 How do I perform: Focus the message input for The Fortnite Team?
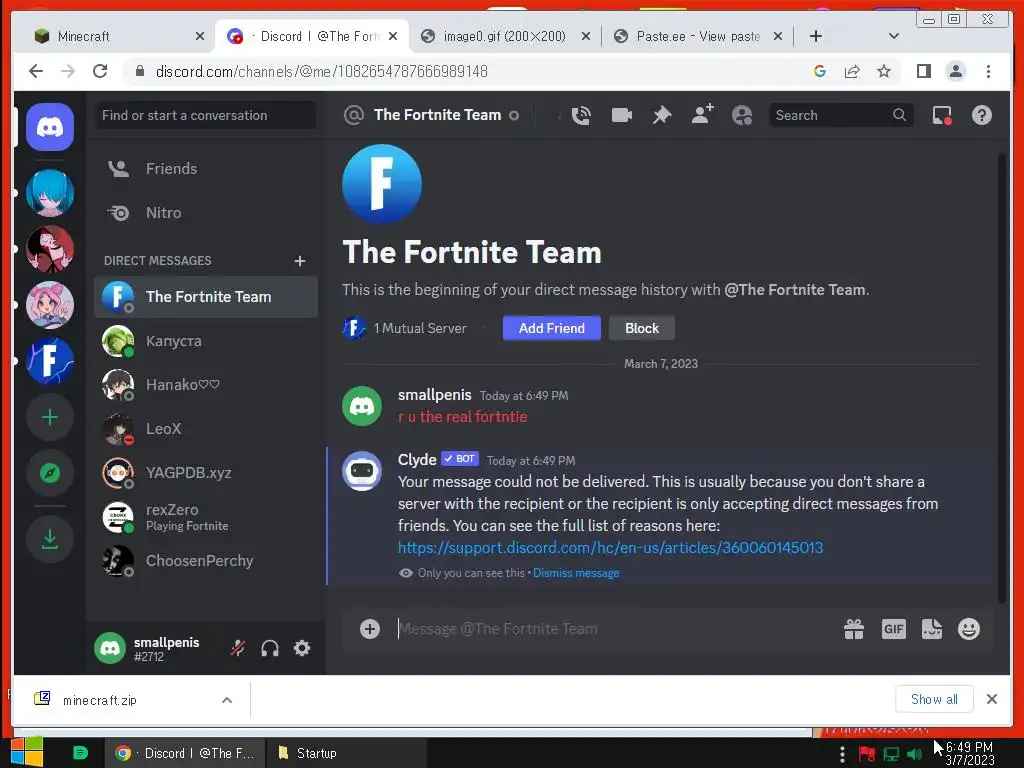[x=614, y=629]
